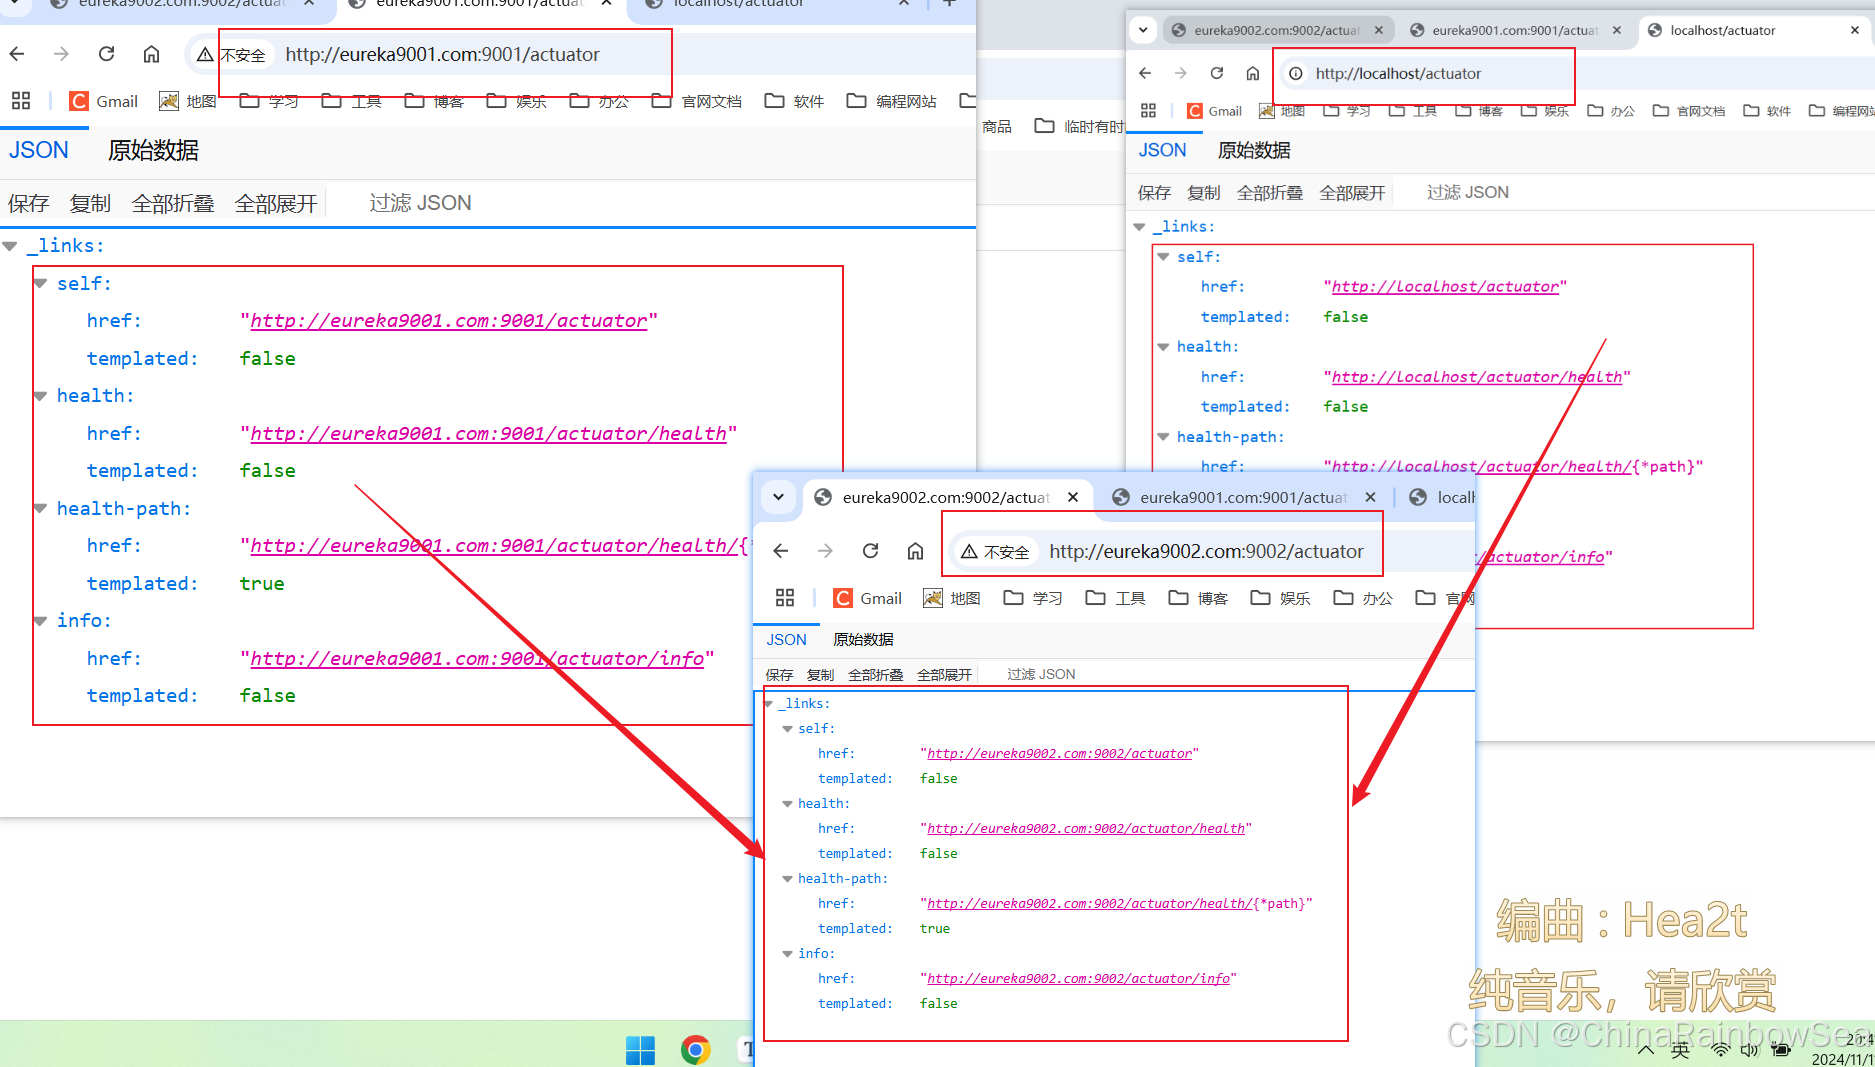Click site info icon in localhost address bar
The image size is (1875, 1067).
pos(1296,73)
